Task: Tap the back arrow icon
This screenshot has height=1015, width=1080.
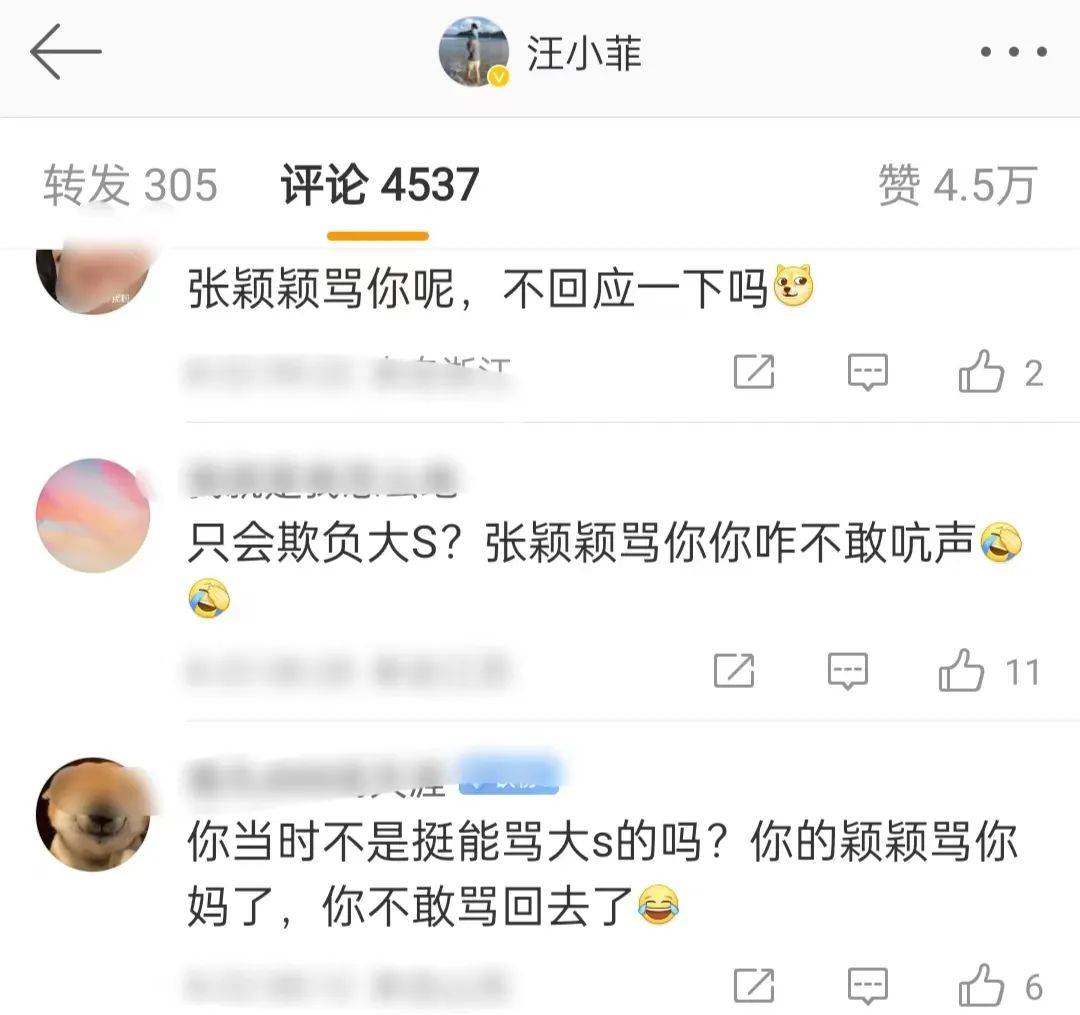Action: 65,51
